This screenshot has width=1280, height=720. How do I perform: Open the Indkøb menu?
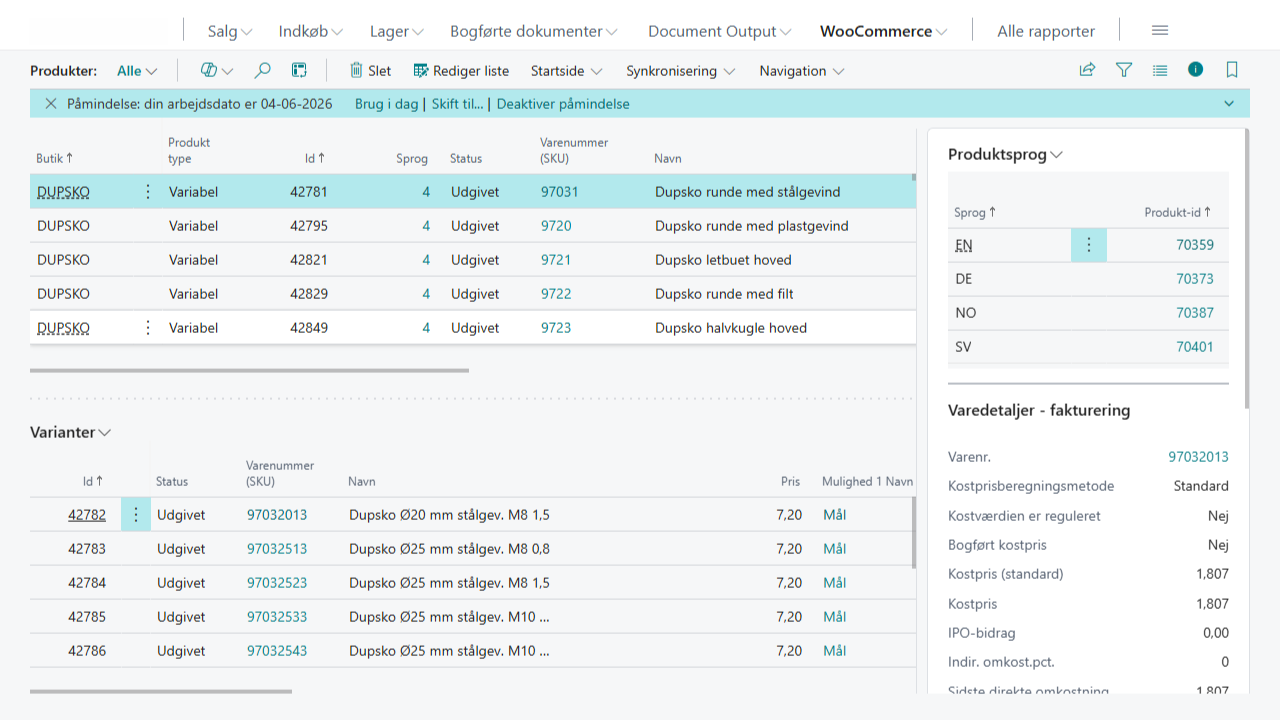pyautogui.click(x=311, y=31)
